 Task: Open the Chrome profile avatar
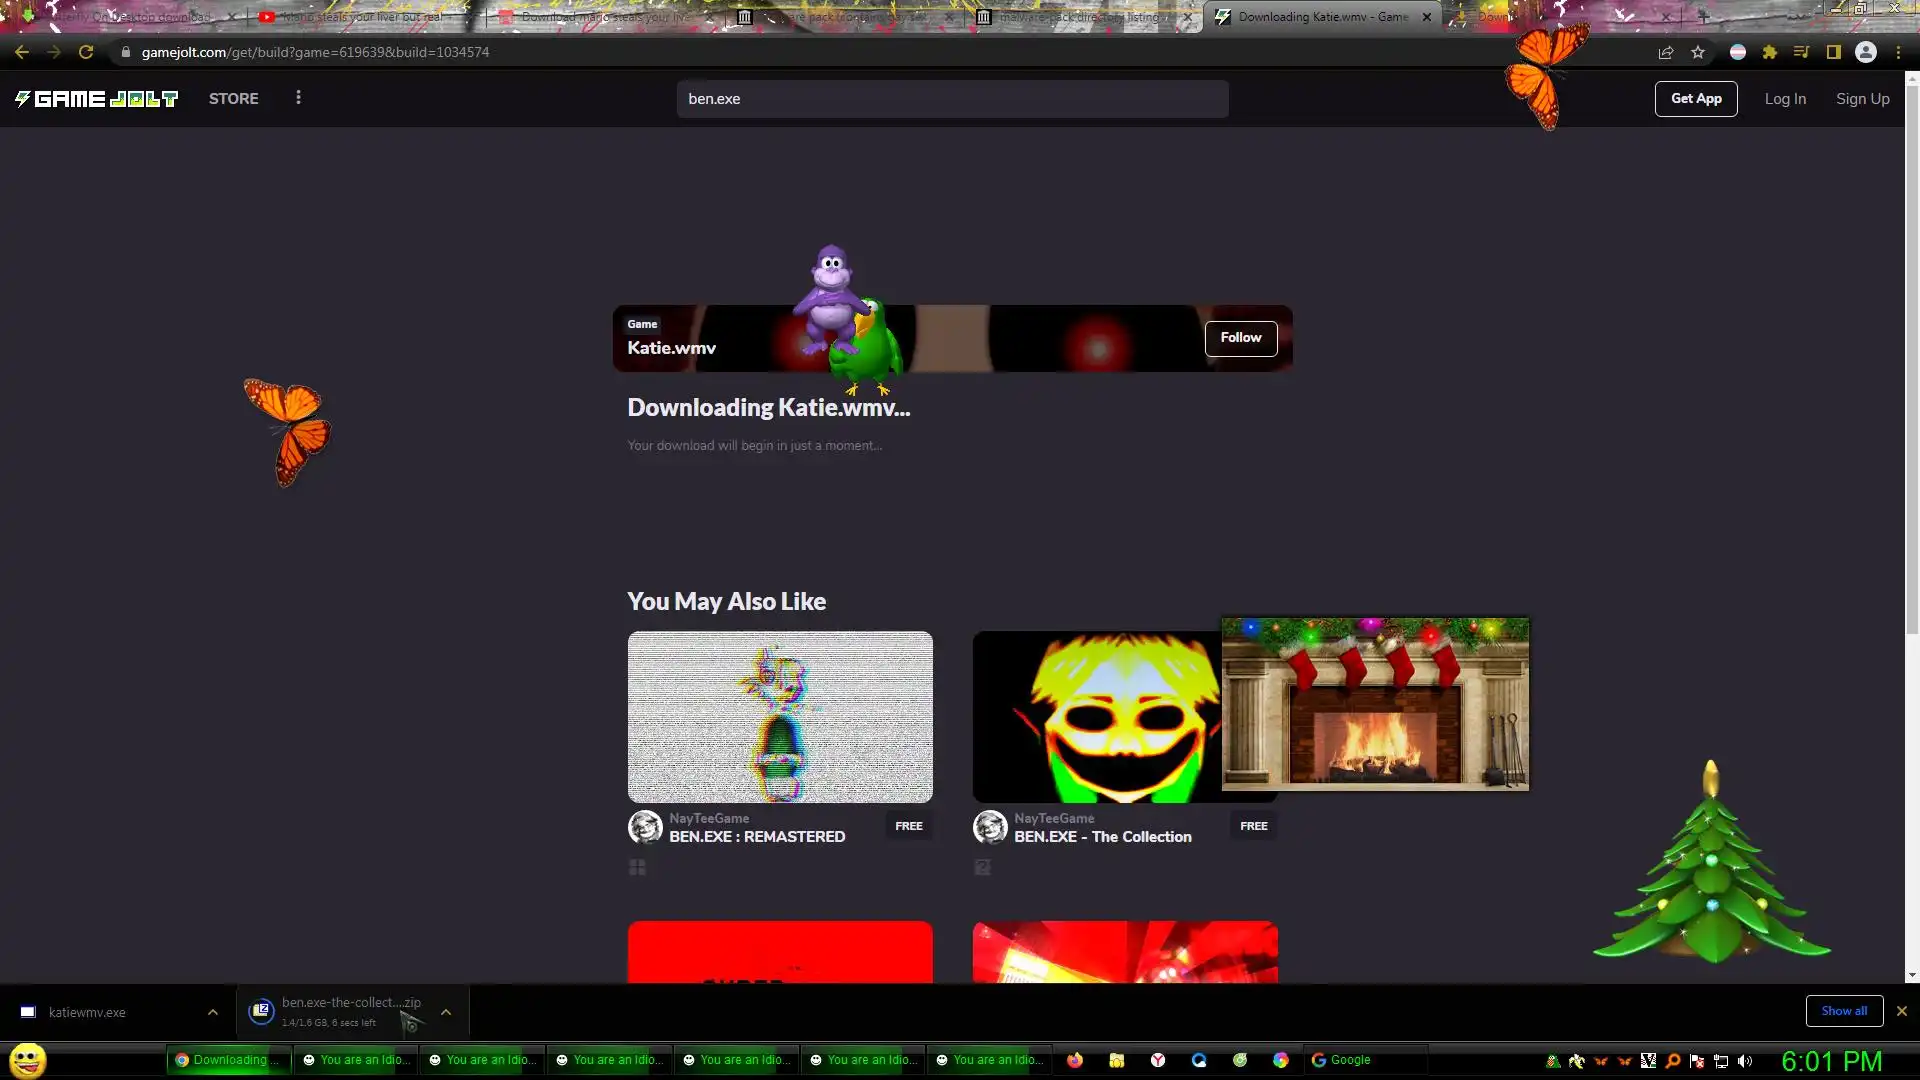[1866, 52]
